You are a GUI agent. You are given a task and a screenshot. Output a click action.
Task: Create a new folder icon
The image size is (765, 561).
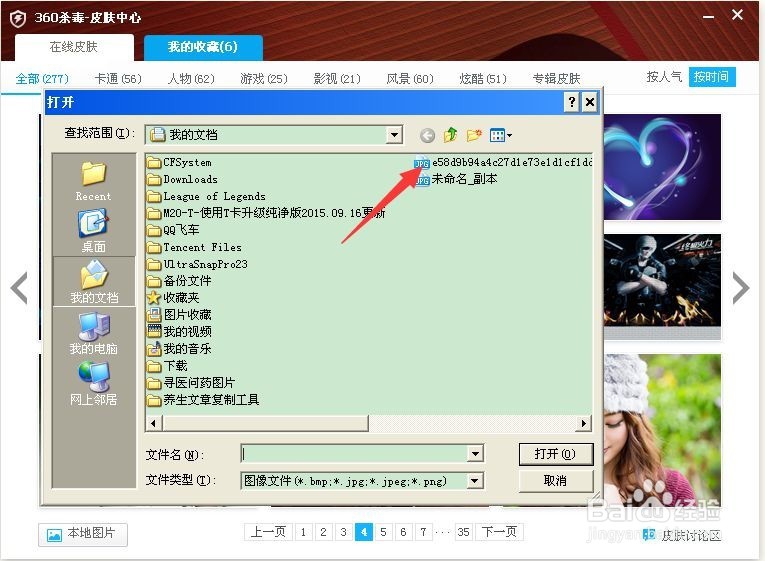(474, 135)
